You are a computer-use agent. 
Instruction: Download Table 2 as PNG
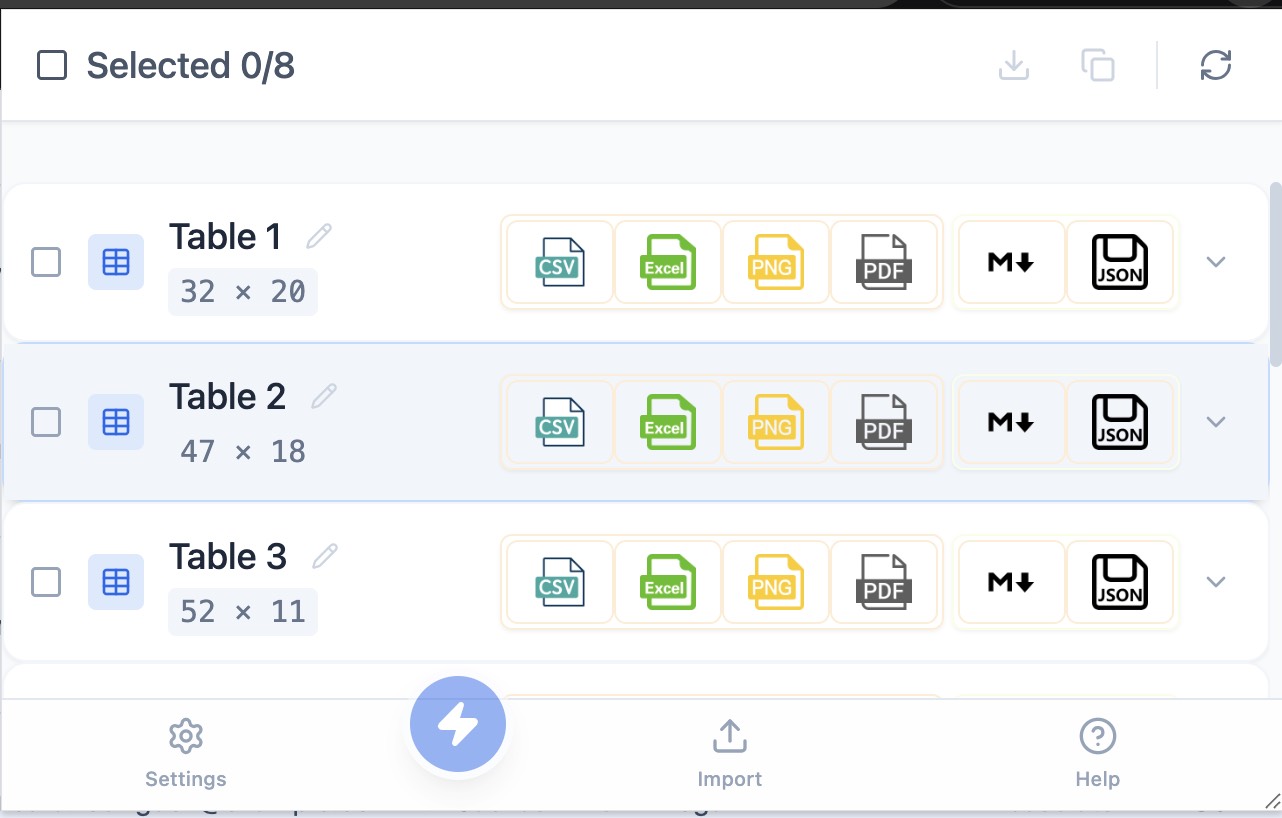tap(776, 422)
